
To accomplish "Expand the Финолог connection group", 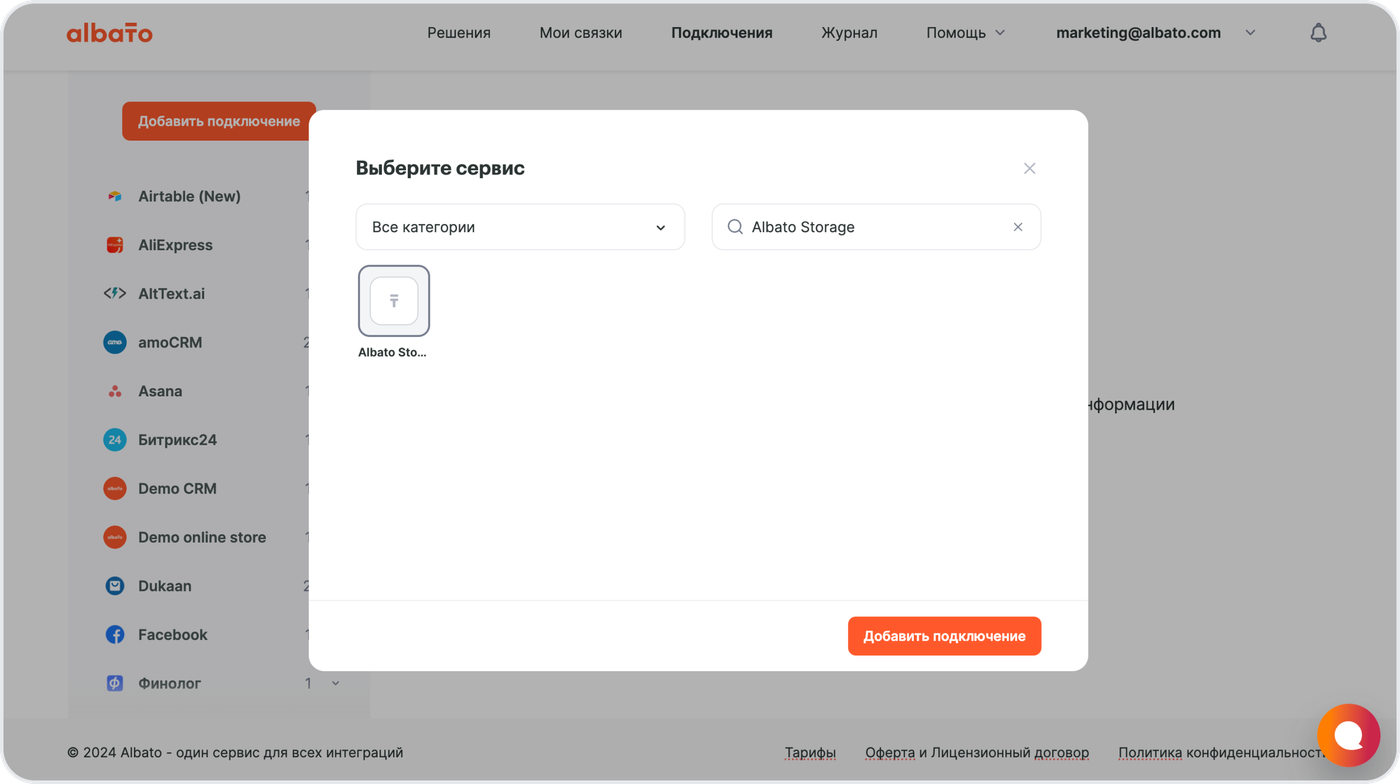I will (x=335, y=684).
